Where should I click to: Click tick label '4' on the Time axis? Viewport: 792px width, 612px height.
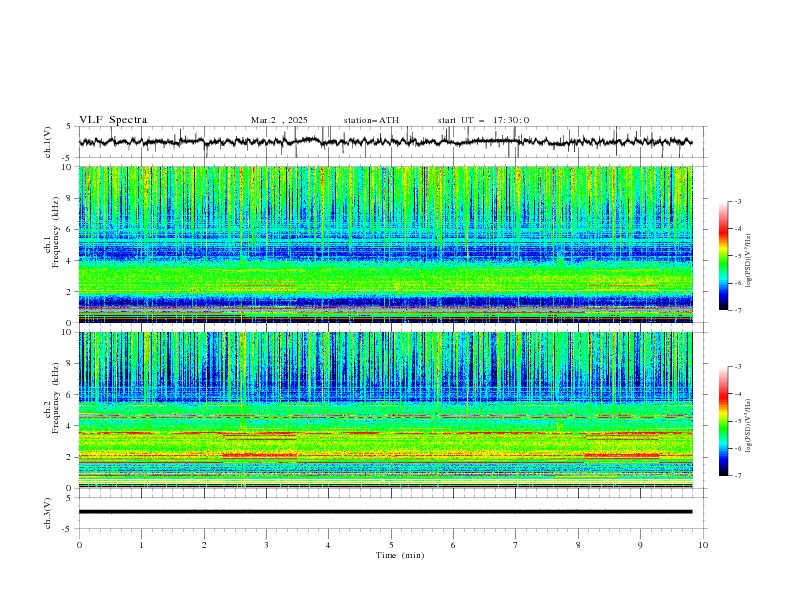pos(328,545)
